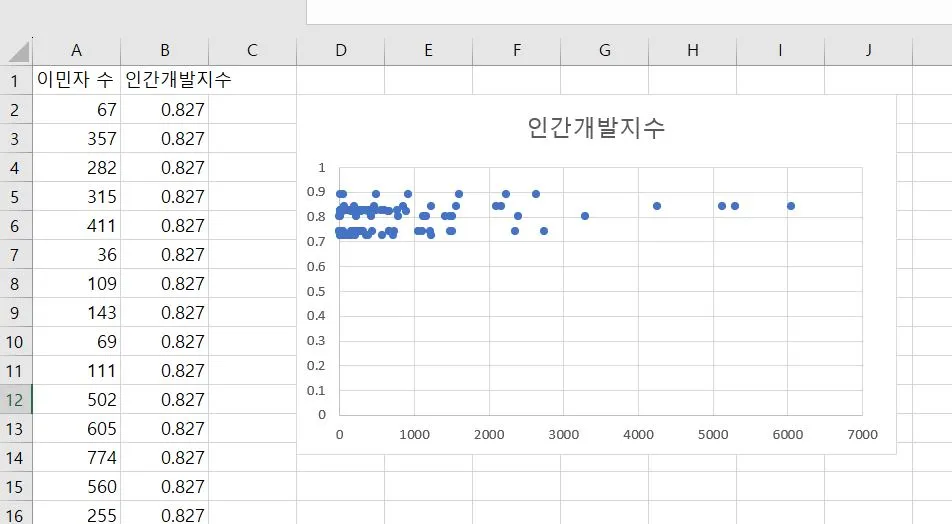This screenshot has height=524, width=952.
Task: Select column G header
Action: click(605, 50)
